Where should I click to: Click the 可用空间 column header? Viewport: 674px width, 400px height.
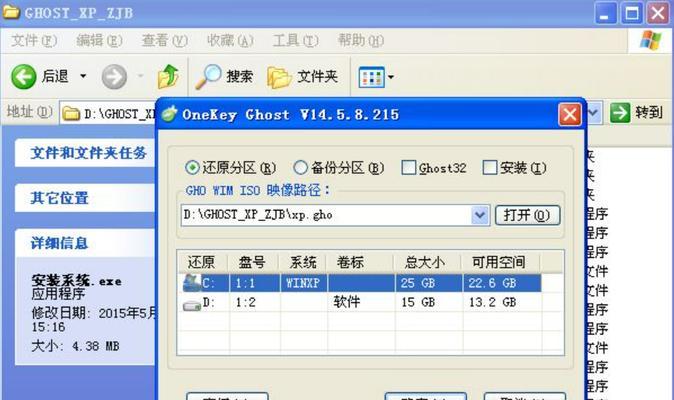501,262
